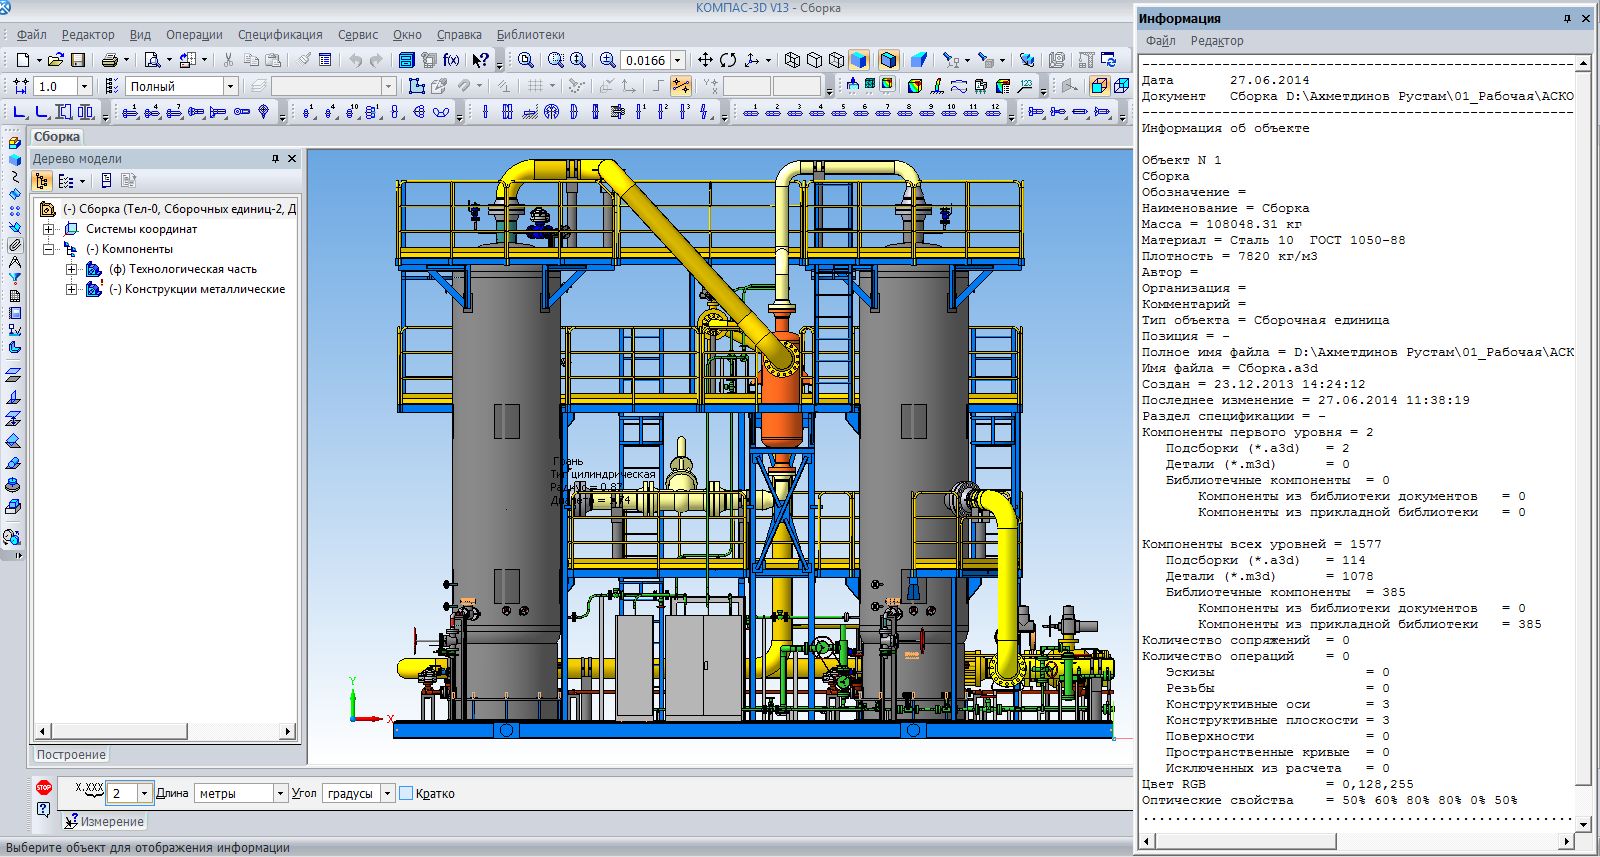The width and height of the screenshot is (1600, 857).
Task: Open the Редактор menu in Информация window
Action: click(1216, 41)
